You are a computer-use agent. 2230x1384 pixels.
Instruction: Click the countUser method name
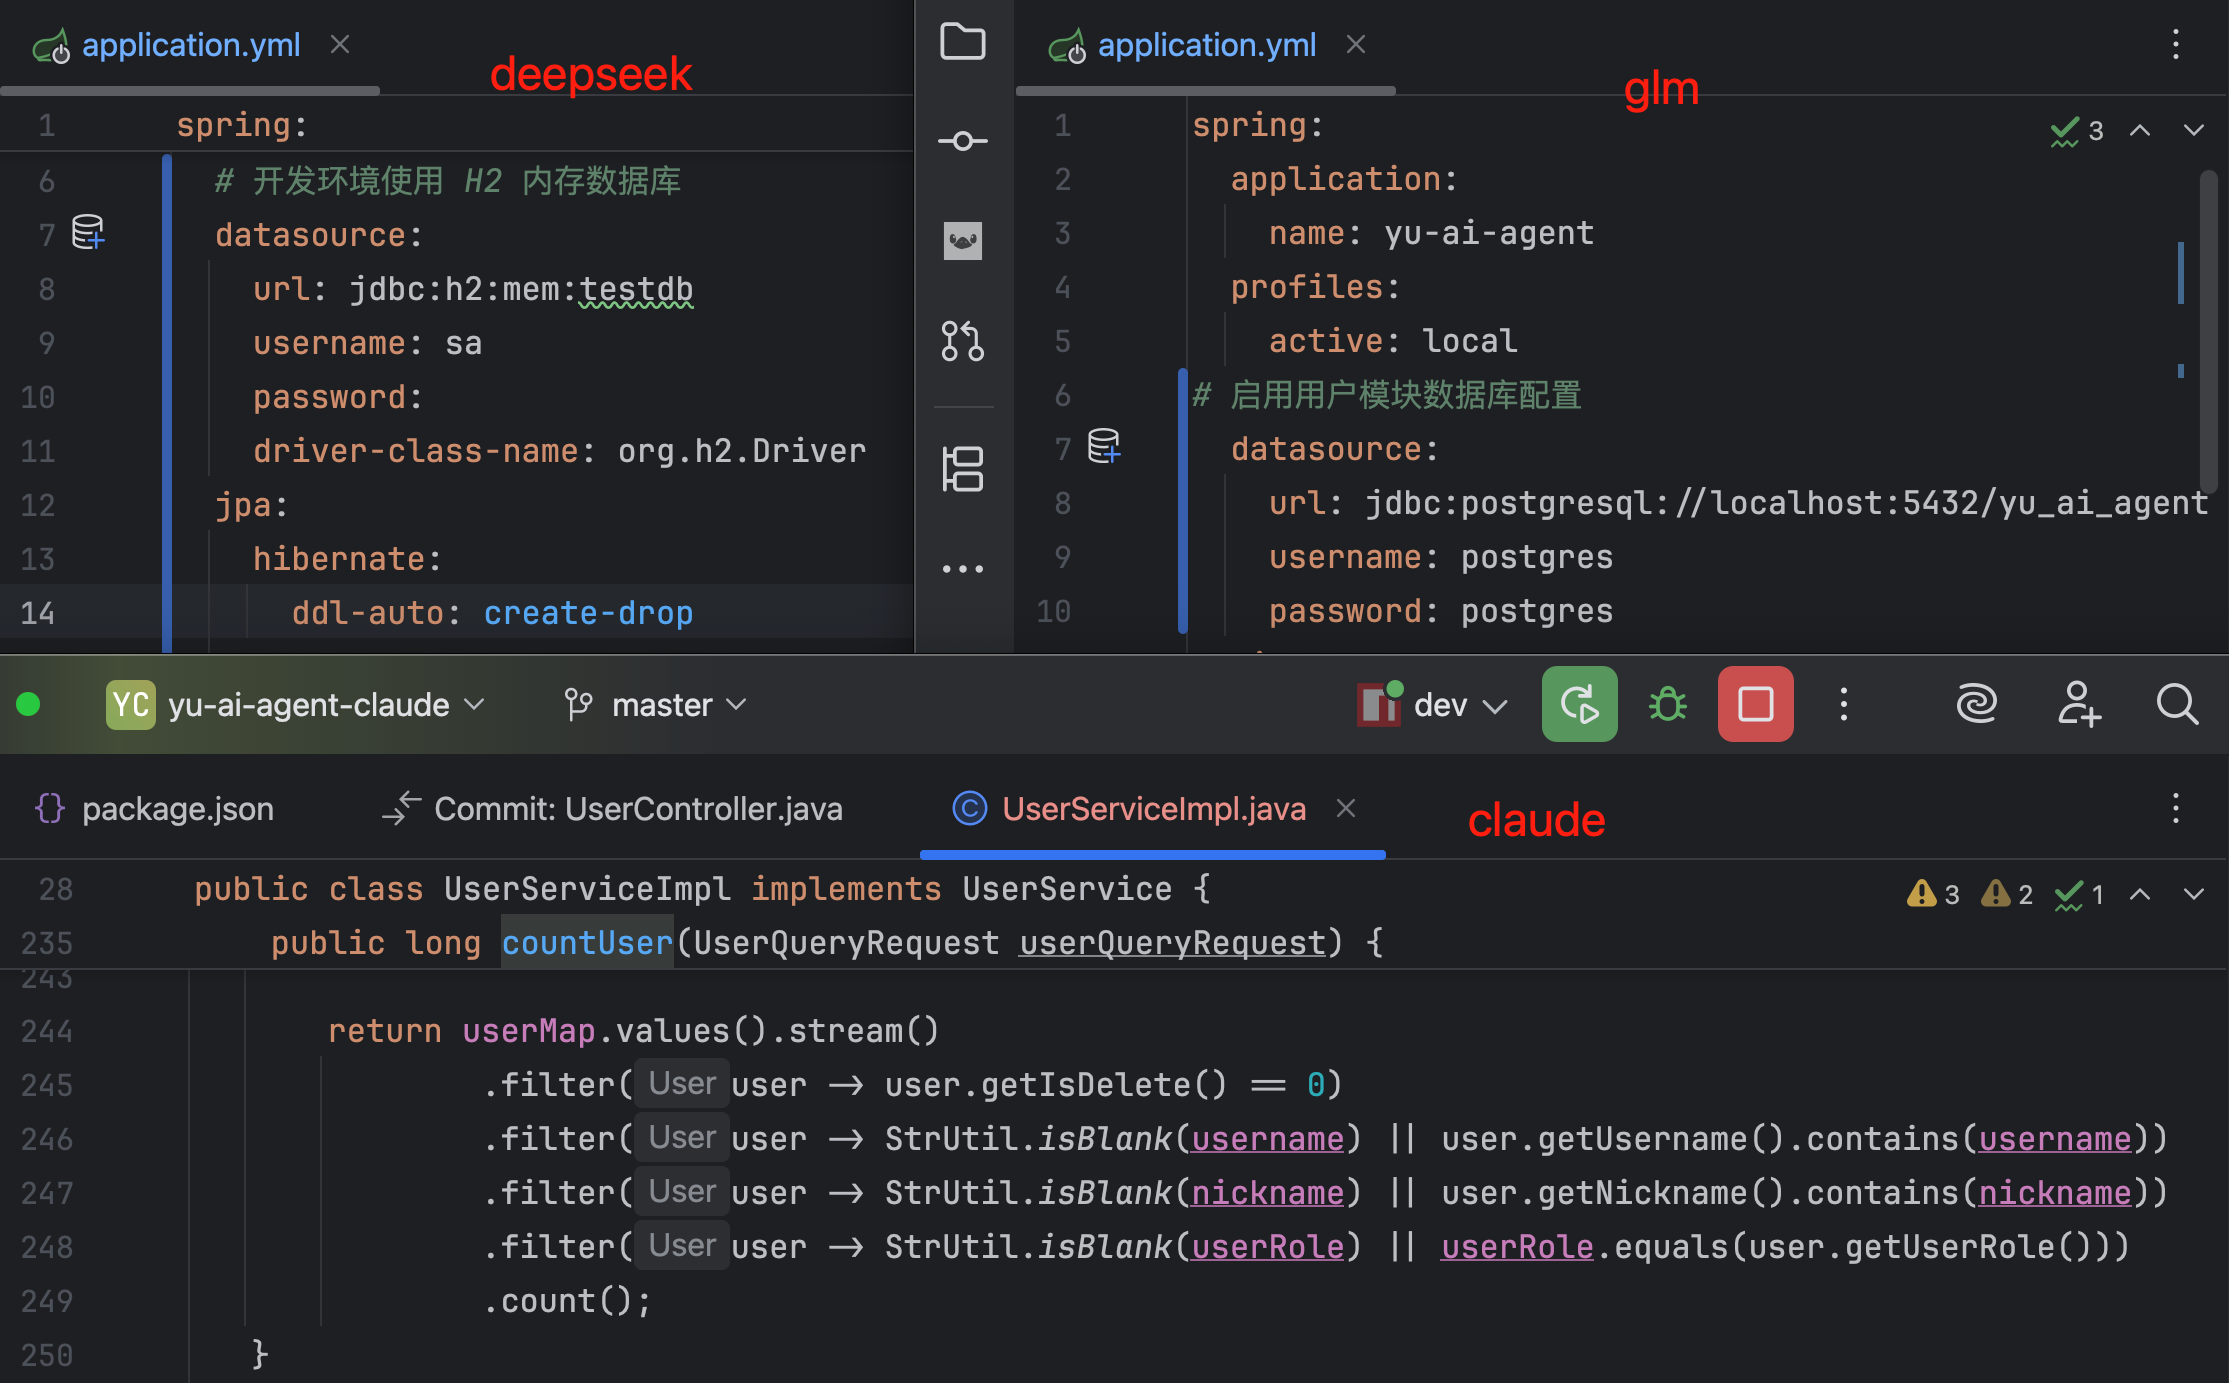coord(586,943)
